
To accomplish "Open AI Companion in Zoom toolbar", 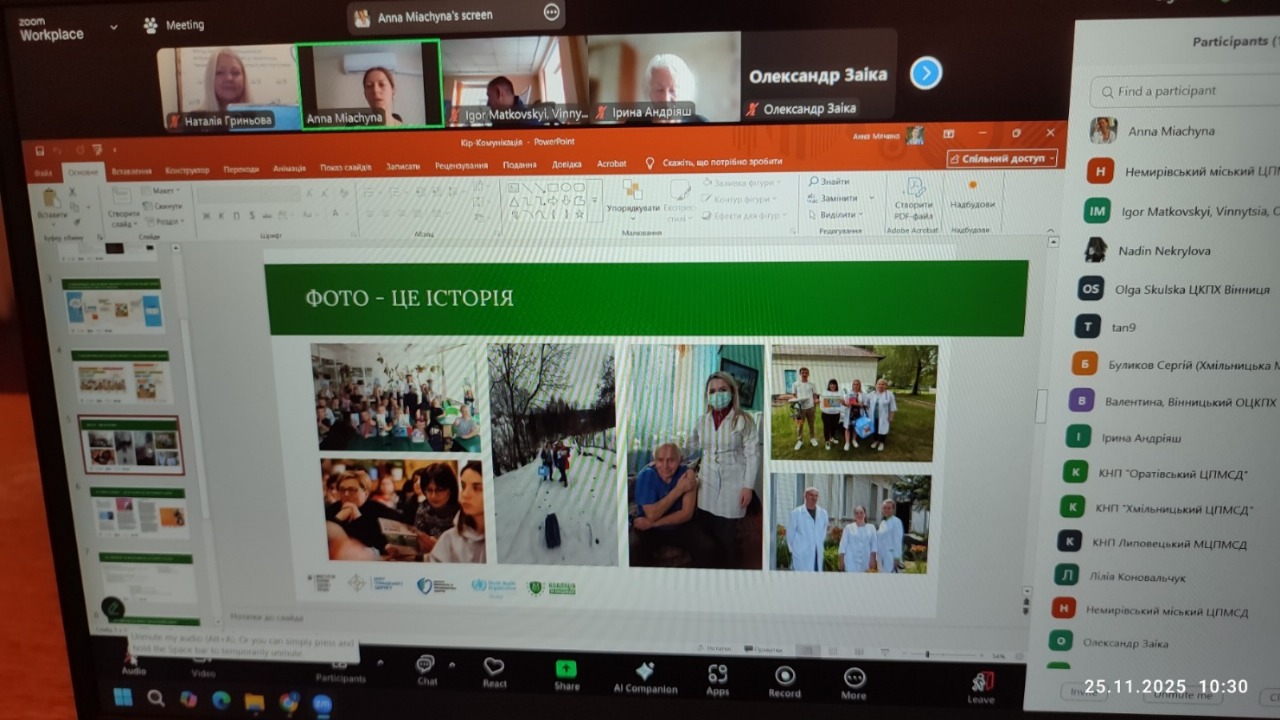I will click(x=645, y=673).
